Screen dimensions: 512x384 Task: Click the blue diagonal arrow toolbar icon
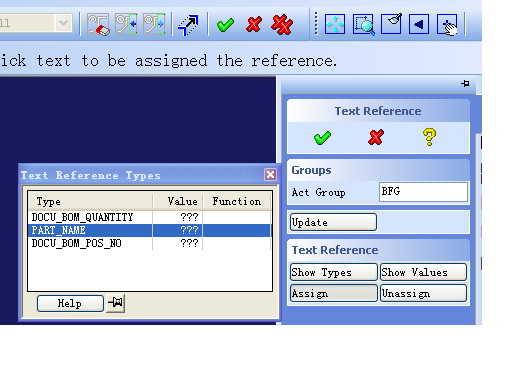click(x=188, y=24)
